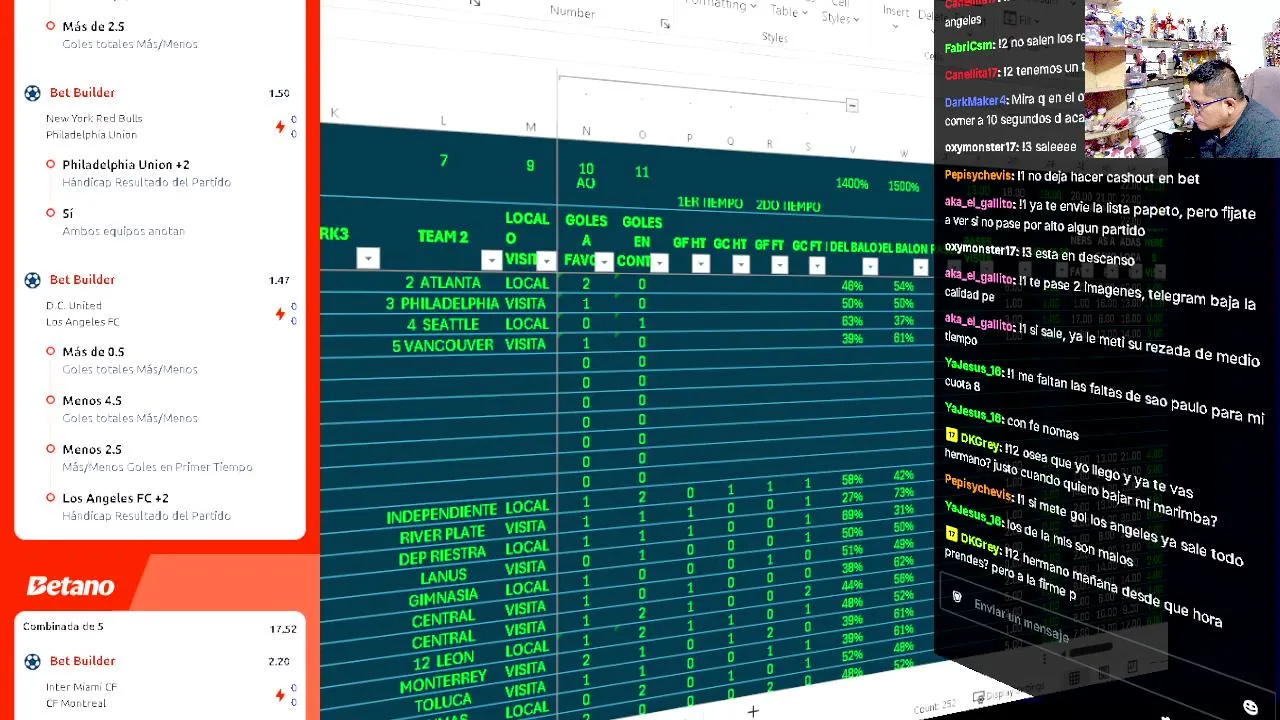Viewport: 1280px width, 720px height.
Task: Open the GOLES A FAVOR filter dropdown
Action: (x=604, y=262)
